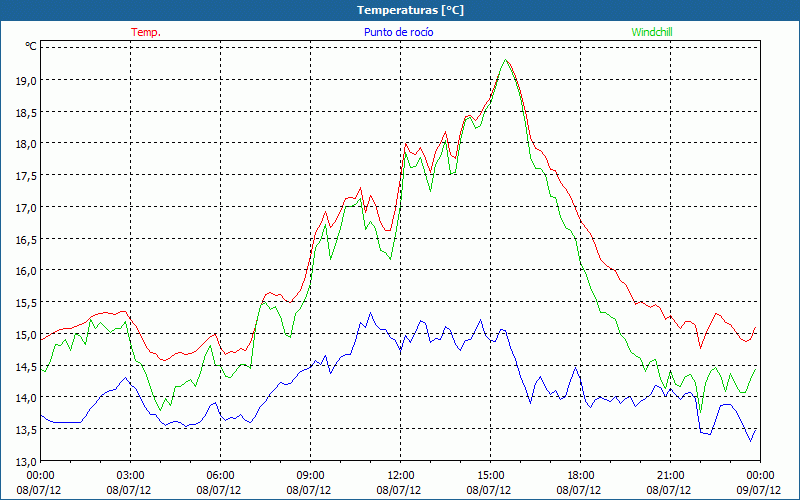The image size is (800, 500).
Task: Click the '12:00' time label
Action: pyautogui.click(x=401, y=476)
